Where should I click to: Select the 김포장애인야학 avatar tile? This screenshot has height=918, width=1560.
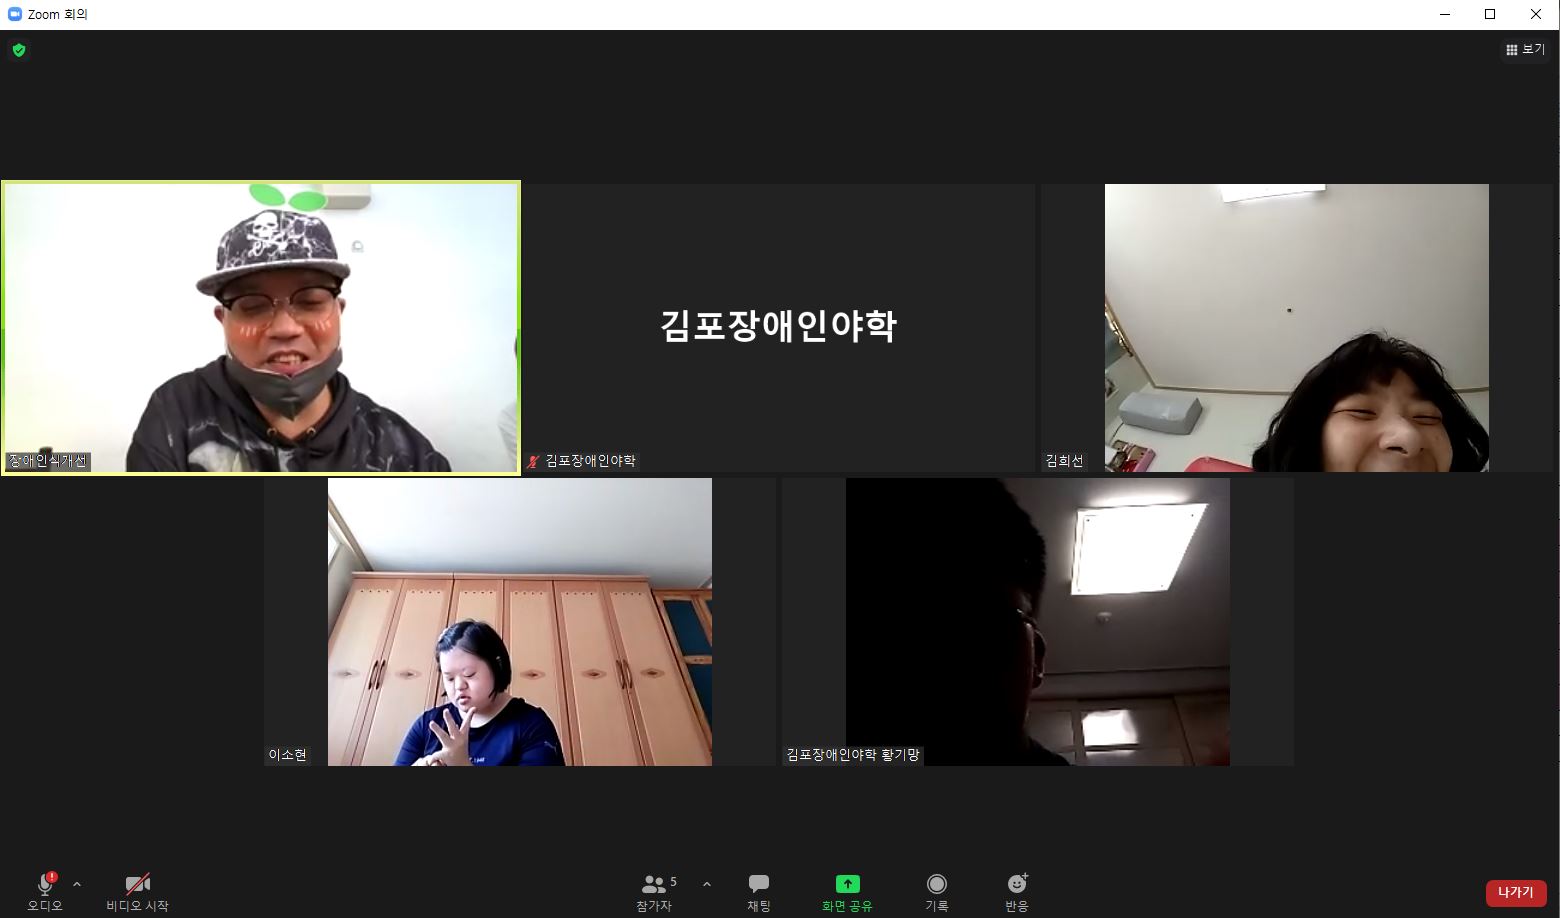point(778,328)
